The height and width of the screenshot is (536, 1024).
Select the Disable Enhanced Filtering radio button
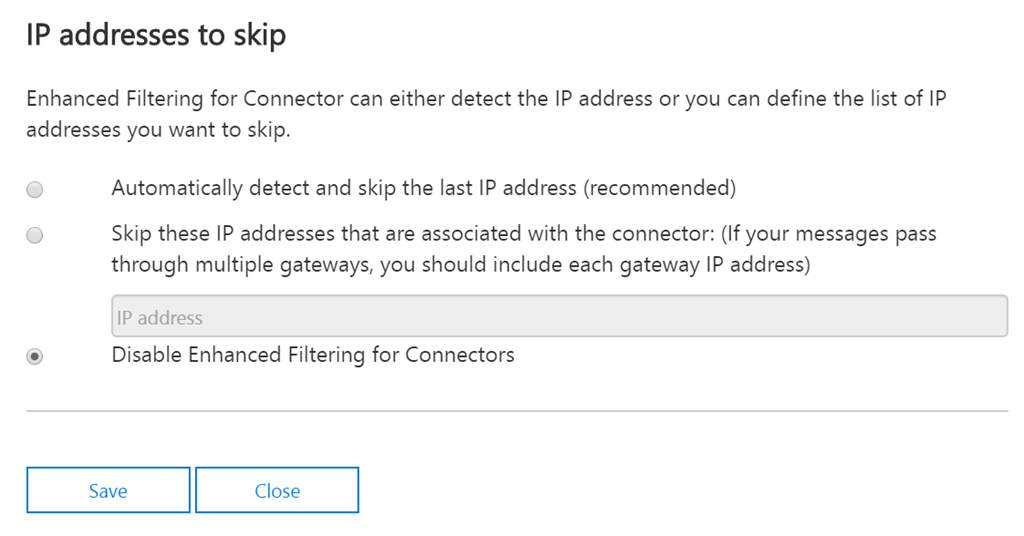(x=35, y=356)
